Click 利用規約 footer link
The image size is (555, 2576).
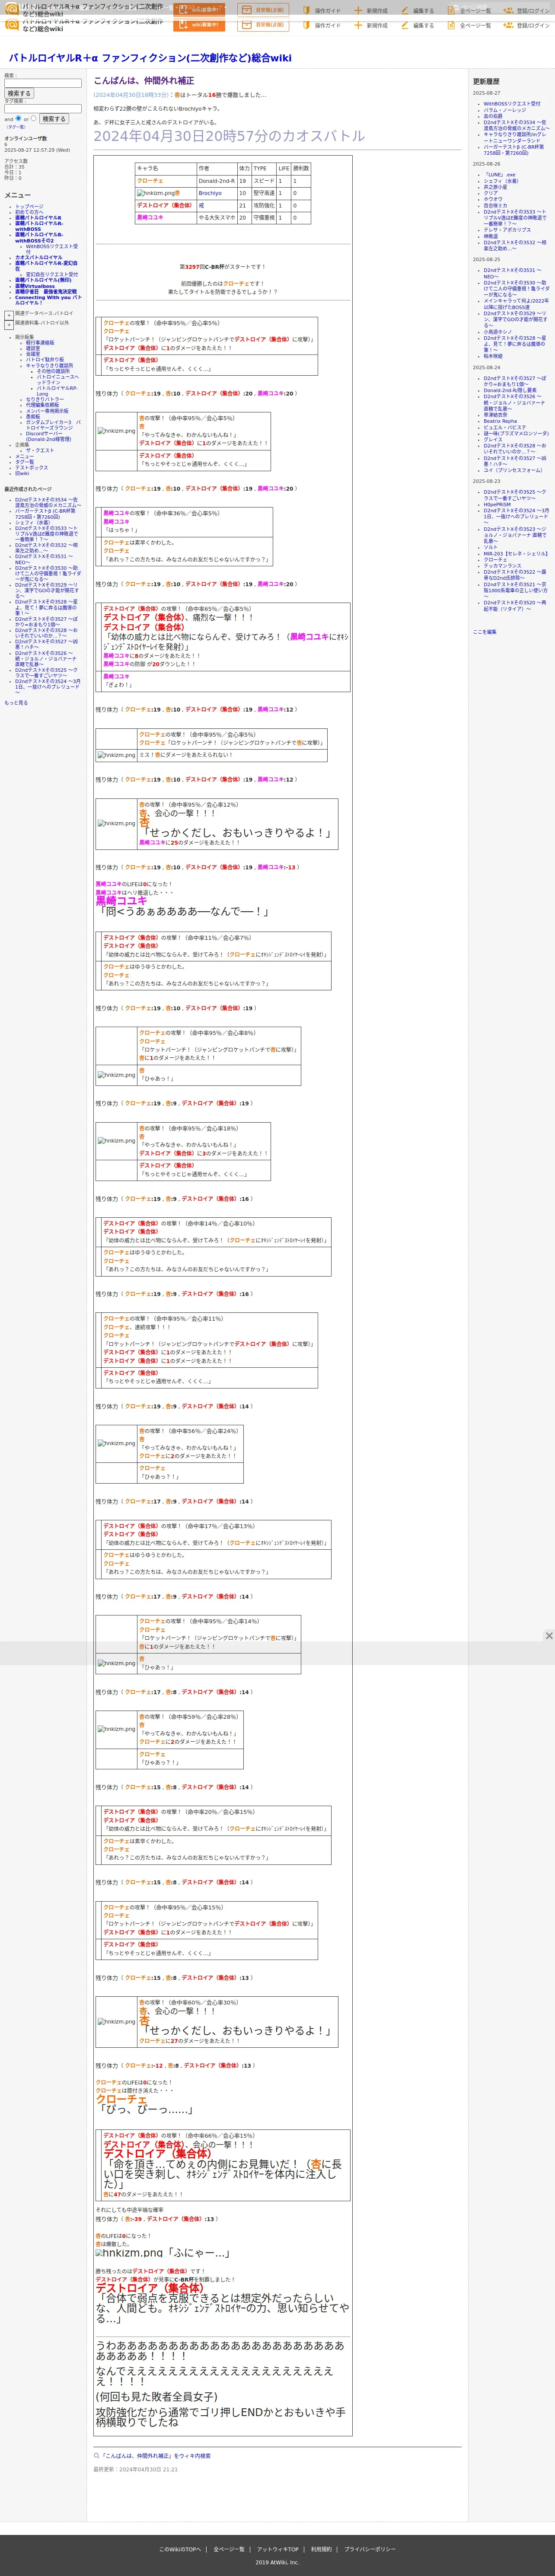tap(321, 2549)
